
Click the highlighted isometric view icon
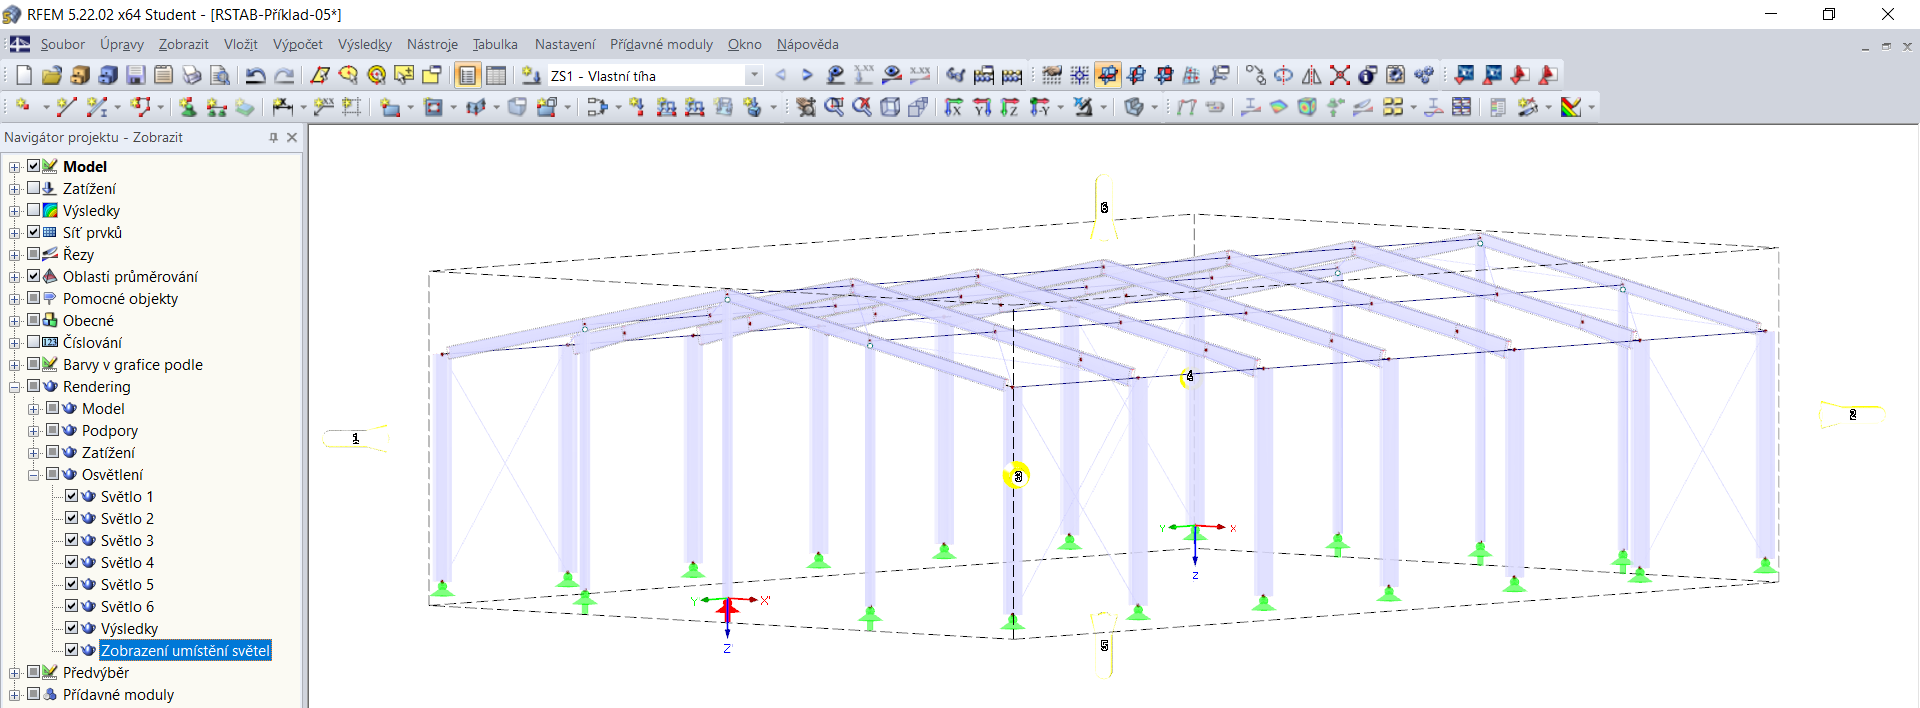pos(1108,75)
